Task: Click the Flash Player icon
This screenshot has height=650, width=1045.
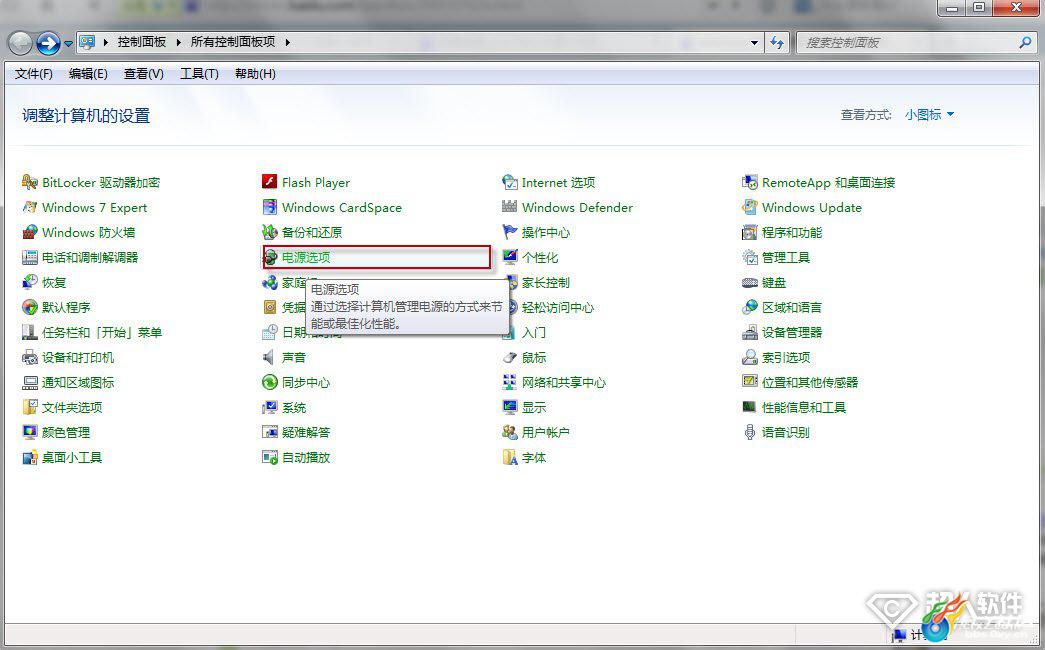Action: (269, 182)
